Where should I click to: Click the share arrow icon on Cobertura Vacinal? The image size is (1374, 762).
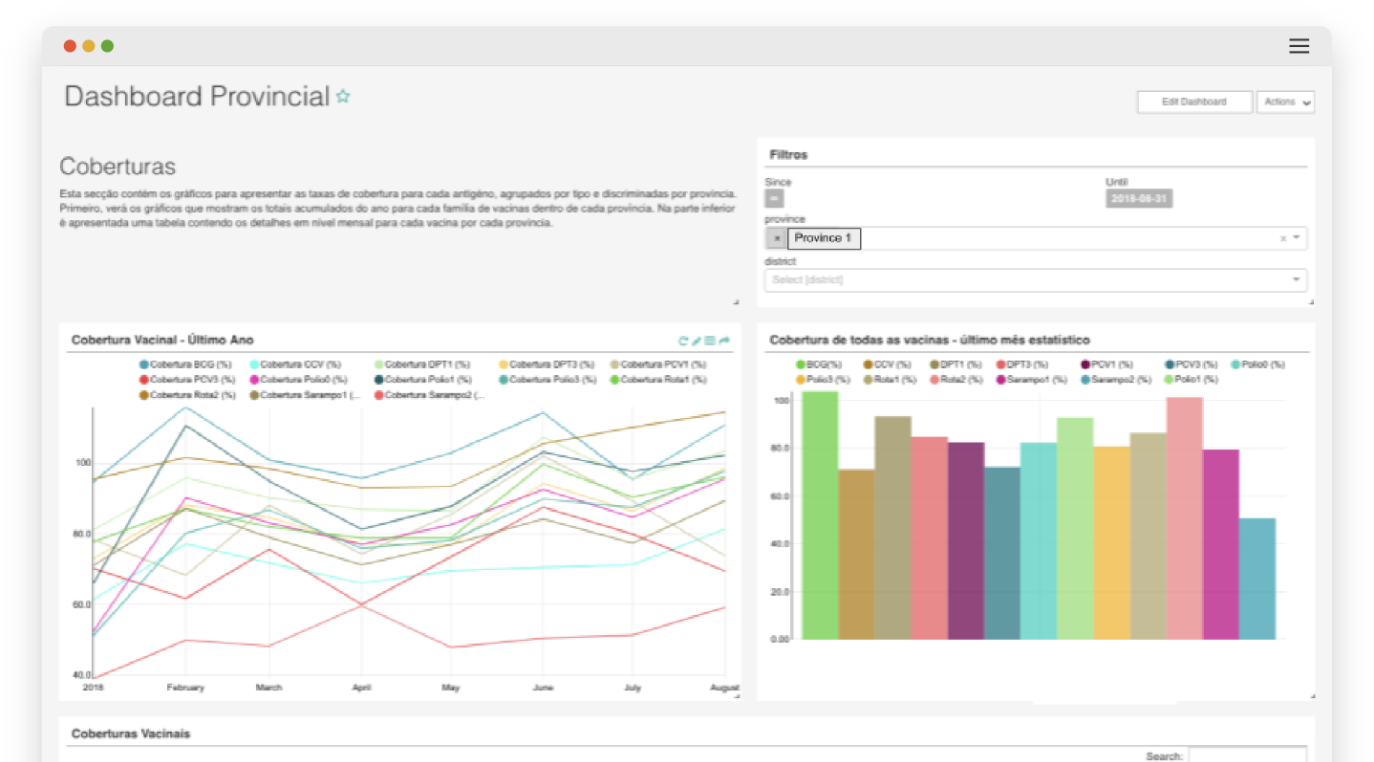click(x=724, y=341)
